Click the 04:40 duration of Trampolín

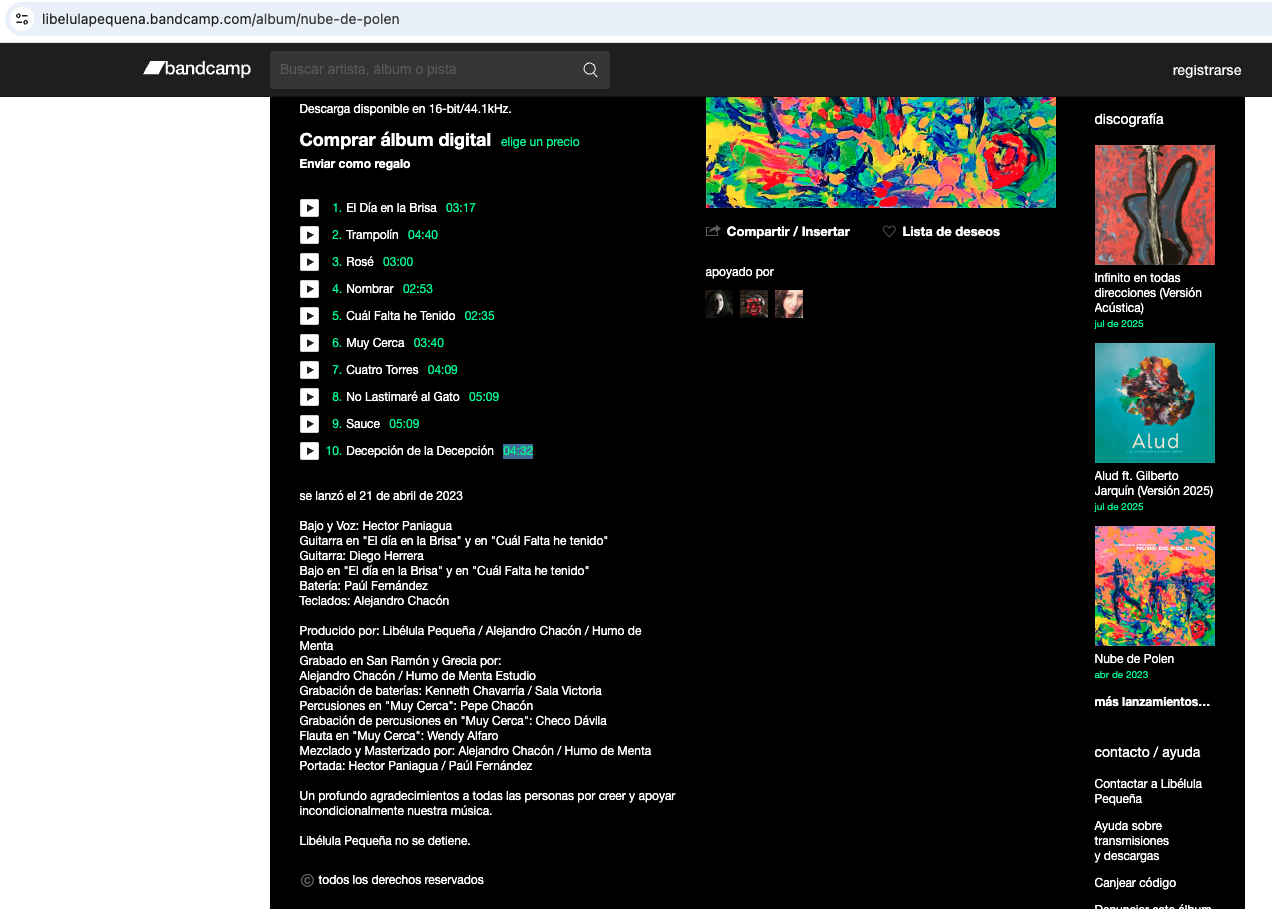point(423,235)
